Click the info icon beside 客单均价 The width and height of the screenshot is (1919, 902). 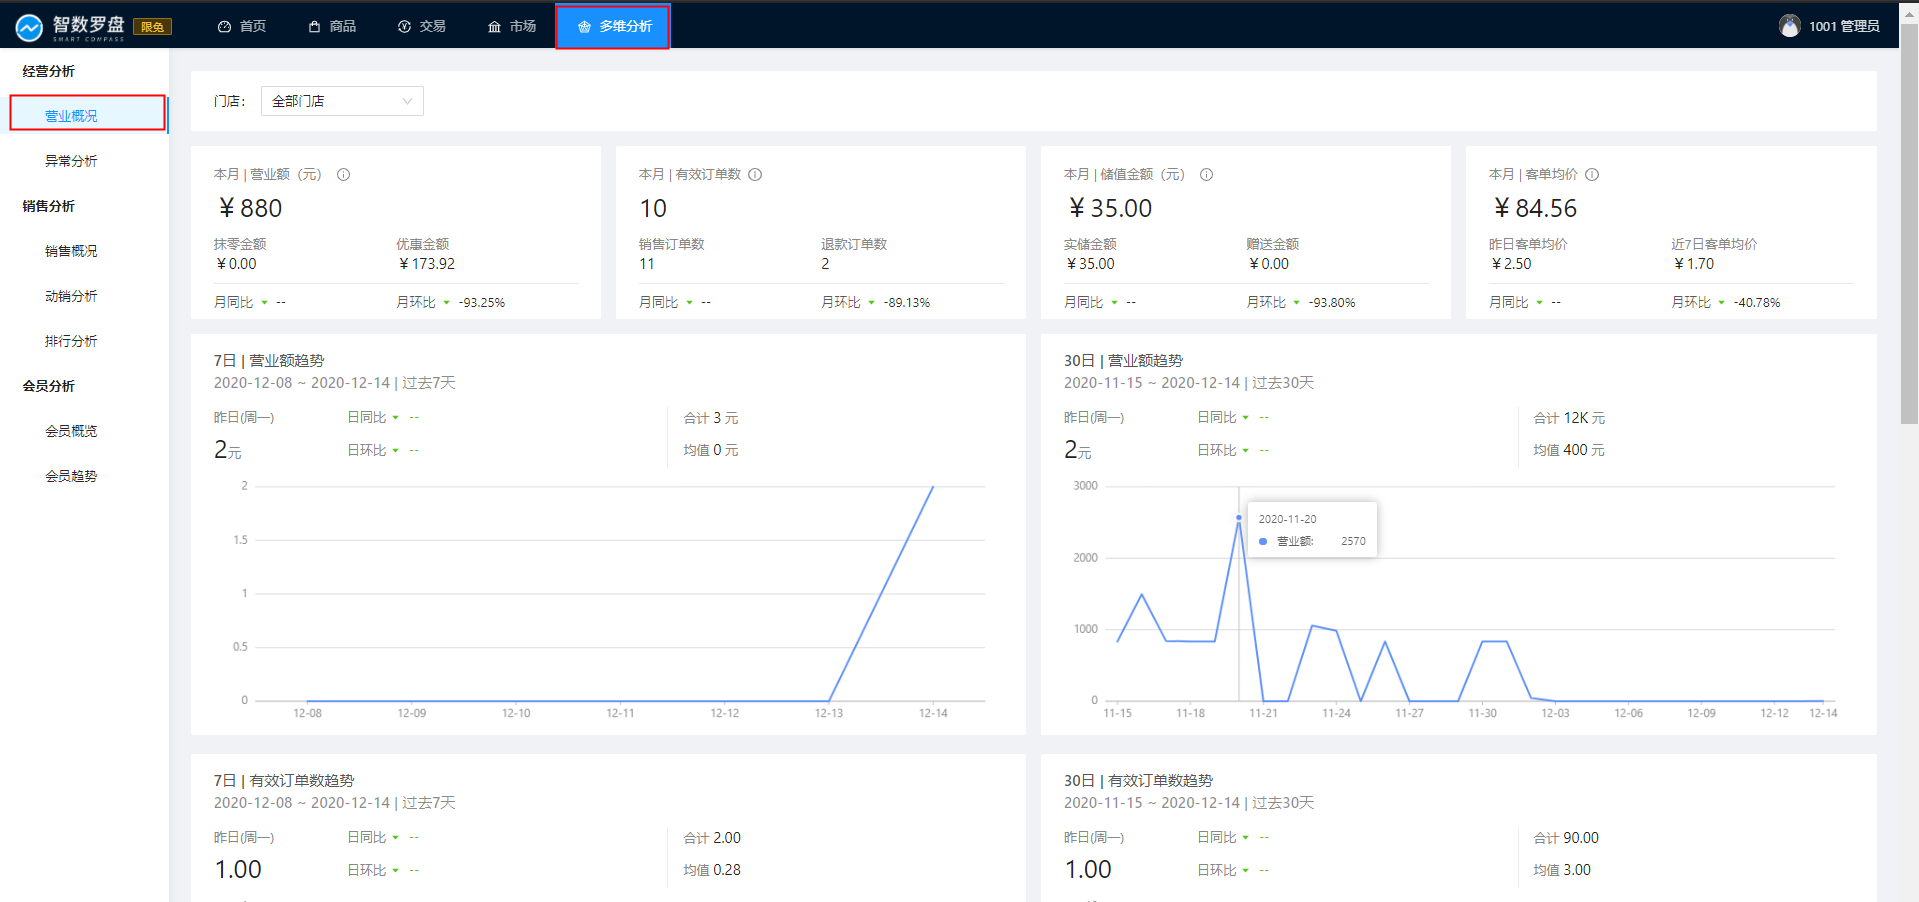1592,175
